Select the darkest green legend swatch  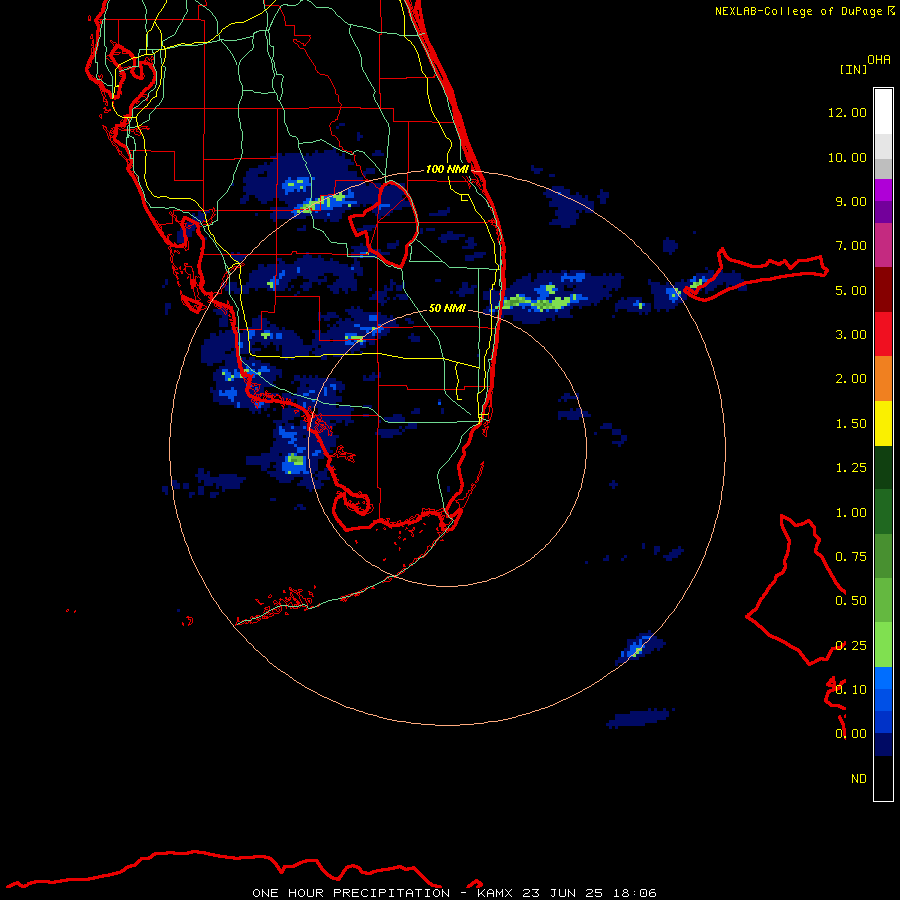tap(883, 468)
